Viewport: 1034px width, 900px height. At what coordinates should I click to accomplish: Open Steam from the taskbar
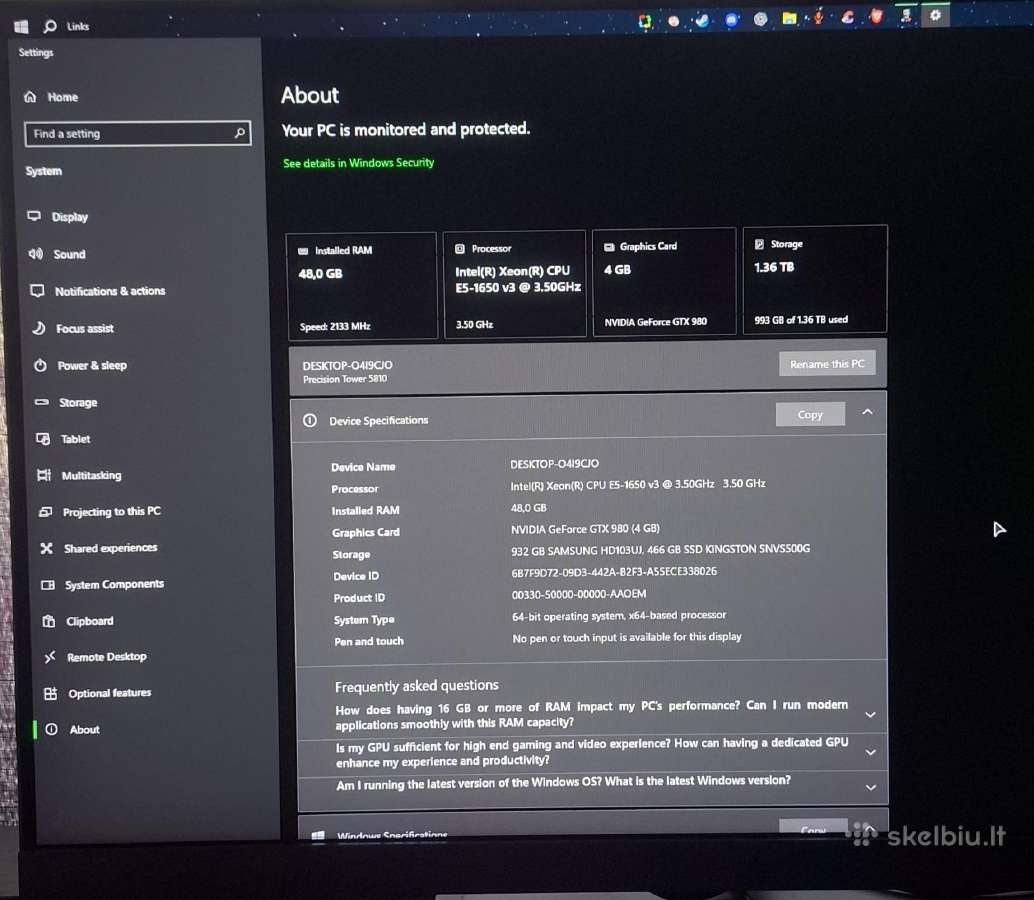click(x=702, y=20)
